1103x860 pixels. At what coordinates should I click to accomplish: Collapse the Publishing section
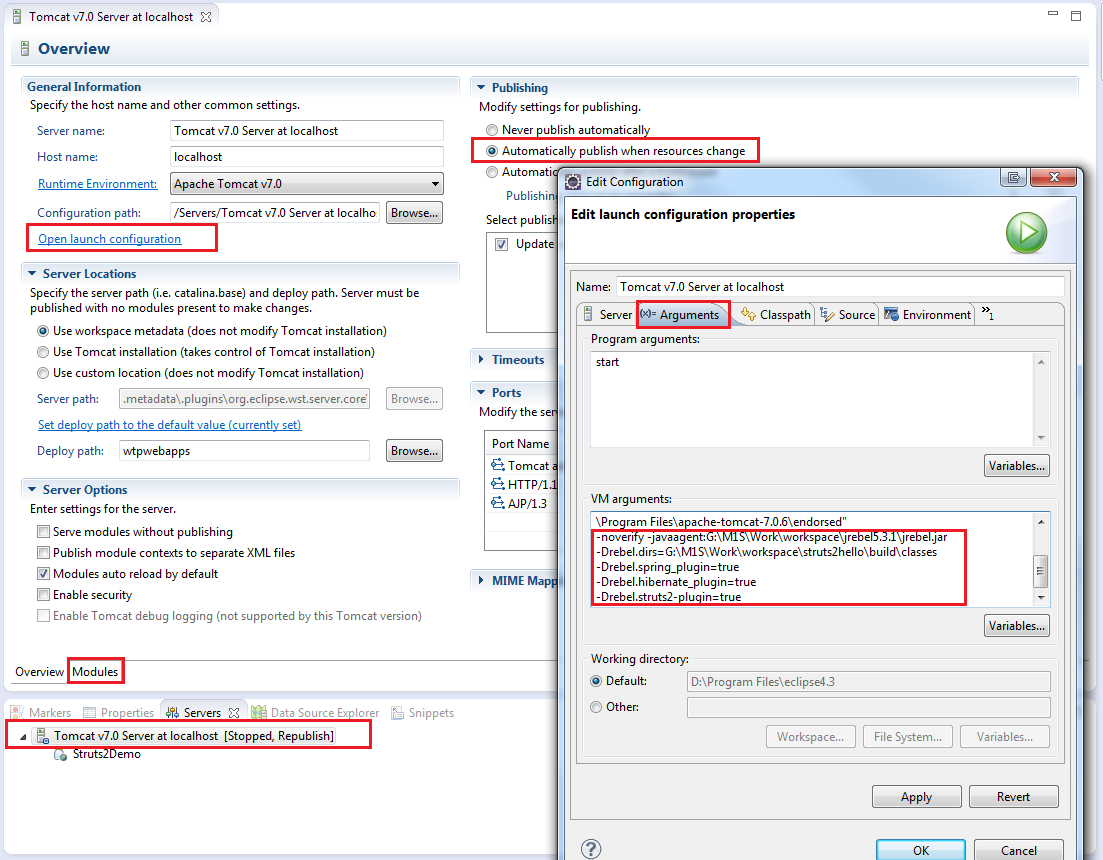[x=481, y=88]
